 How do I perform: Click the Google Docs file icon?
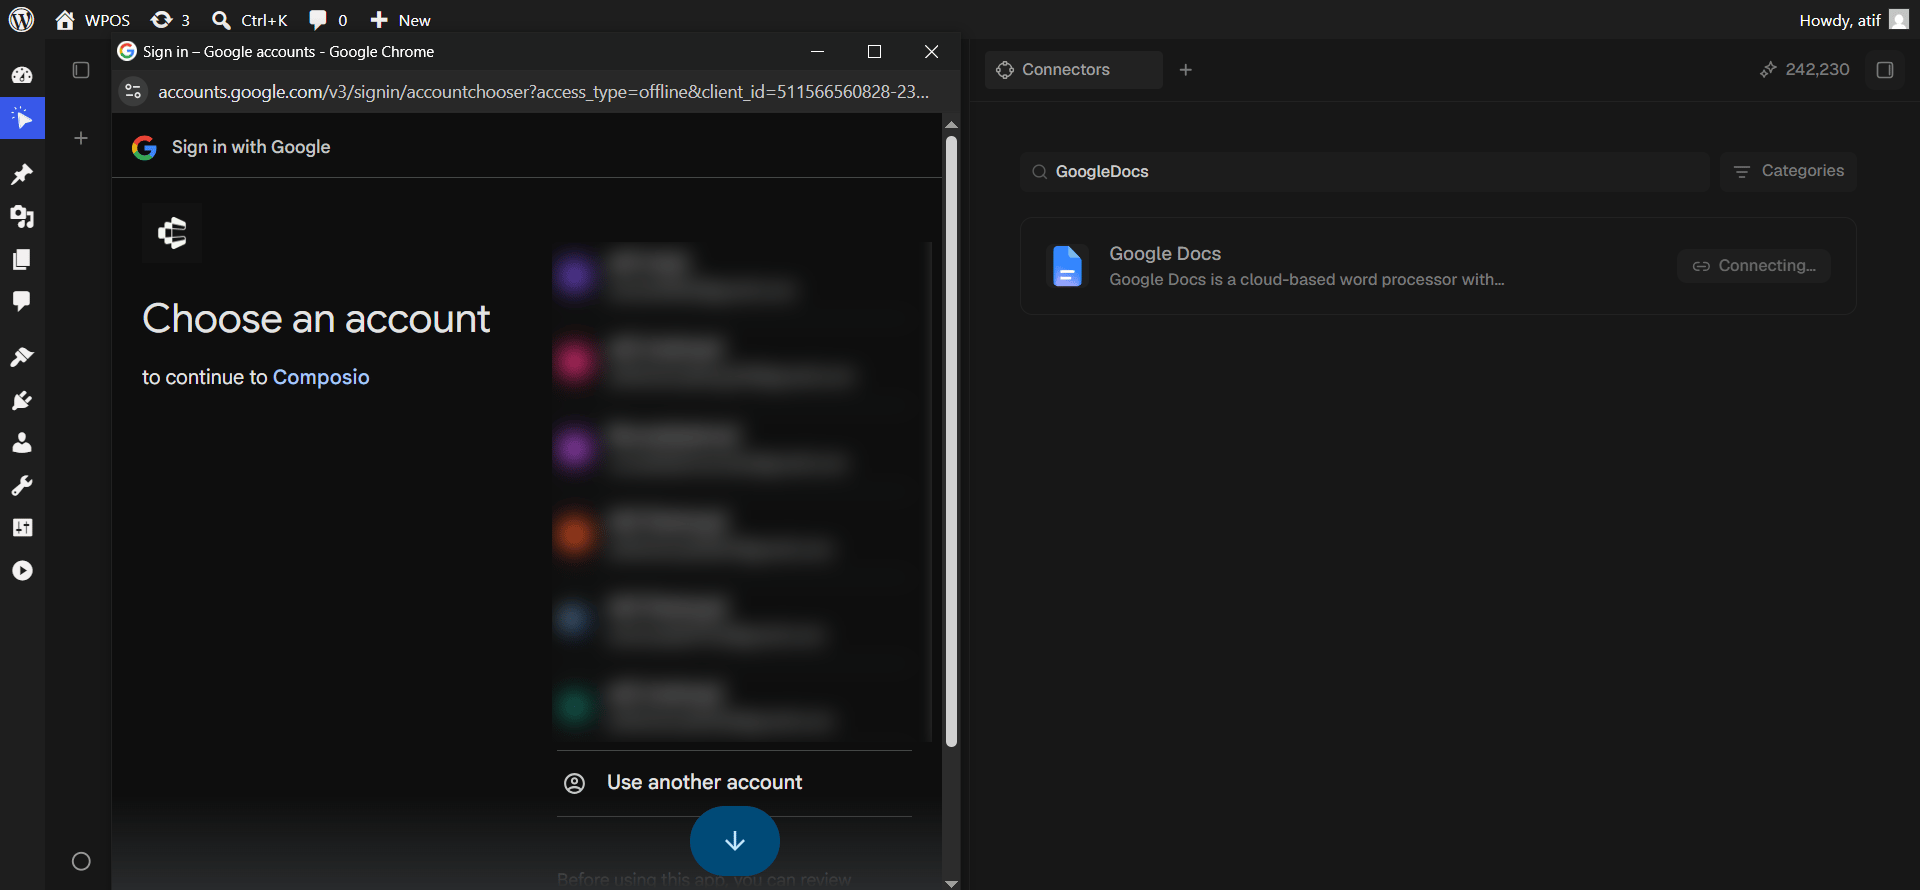(x=1067, y=266)
